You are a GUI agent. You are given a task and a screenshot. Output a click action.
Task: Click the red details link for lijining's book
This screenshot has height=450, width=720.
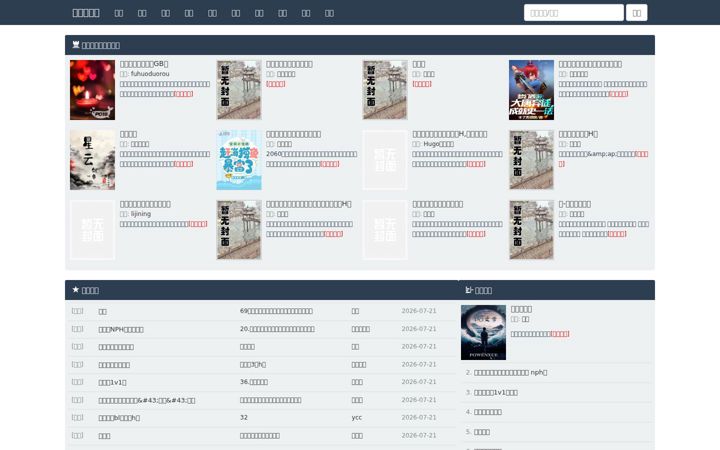pyautogui.click(x=198, y=224)
